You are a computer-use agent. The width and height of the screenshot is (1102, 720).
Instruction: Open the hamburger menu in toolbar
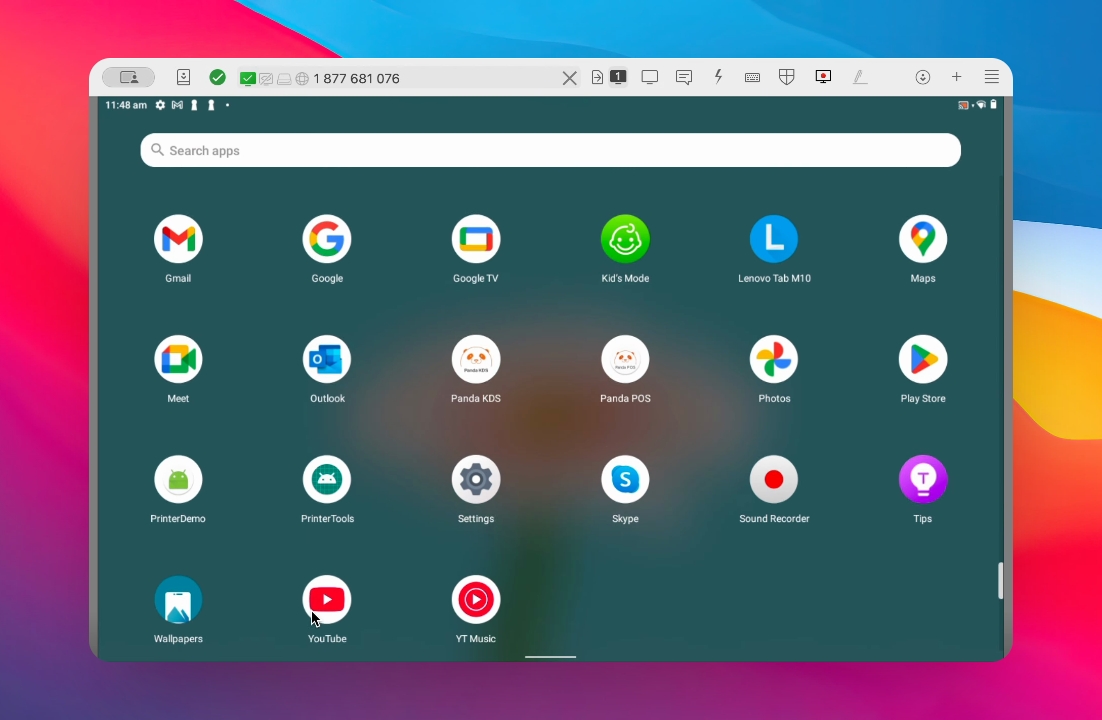pos(992,77)
